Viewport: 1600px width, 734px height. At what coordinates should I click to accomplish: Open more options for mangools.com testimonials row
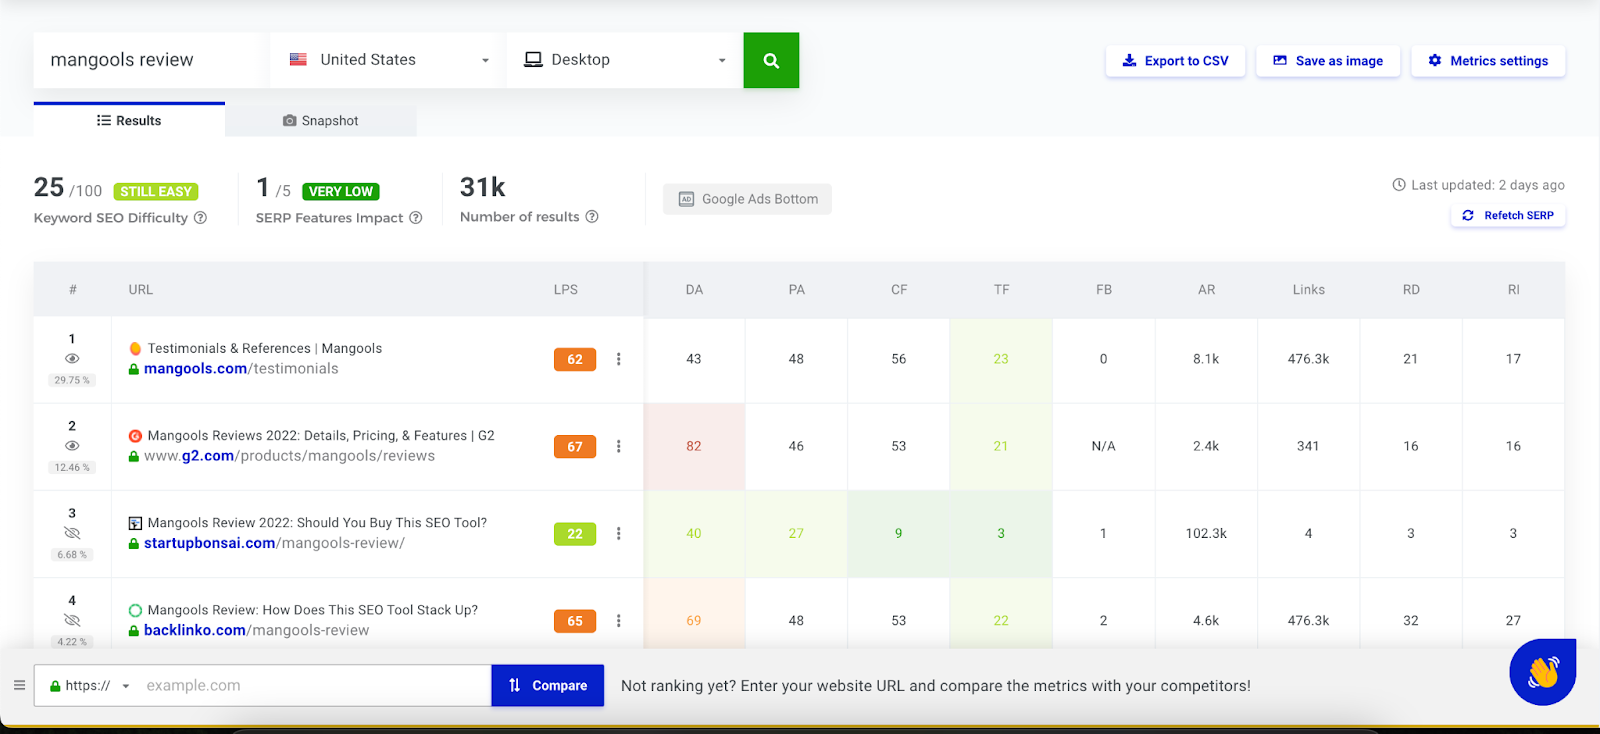619,359
